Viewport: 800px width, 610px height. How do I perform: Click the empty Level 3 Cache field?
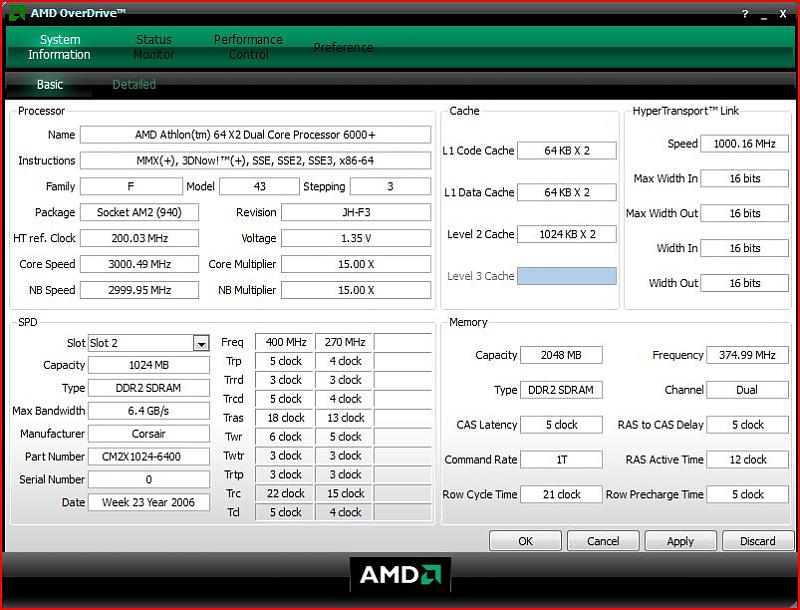(567, 276)
